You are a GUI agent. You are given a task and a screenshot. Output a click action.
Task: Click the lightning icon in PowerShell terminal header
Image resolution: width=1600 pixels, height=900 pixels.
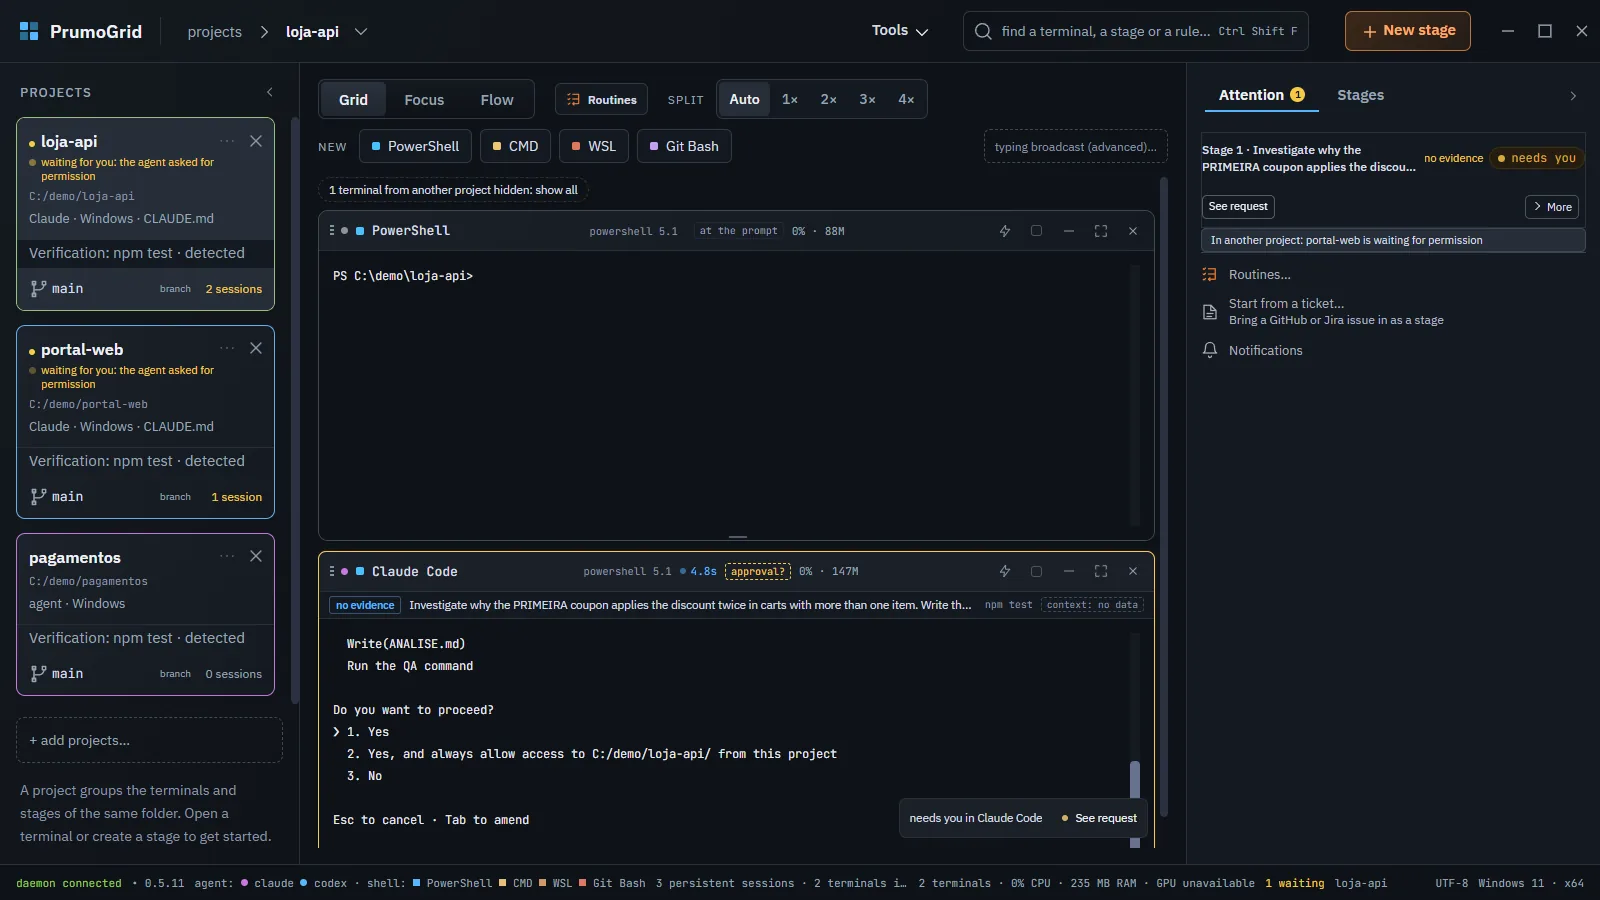coord(1005,231)
